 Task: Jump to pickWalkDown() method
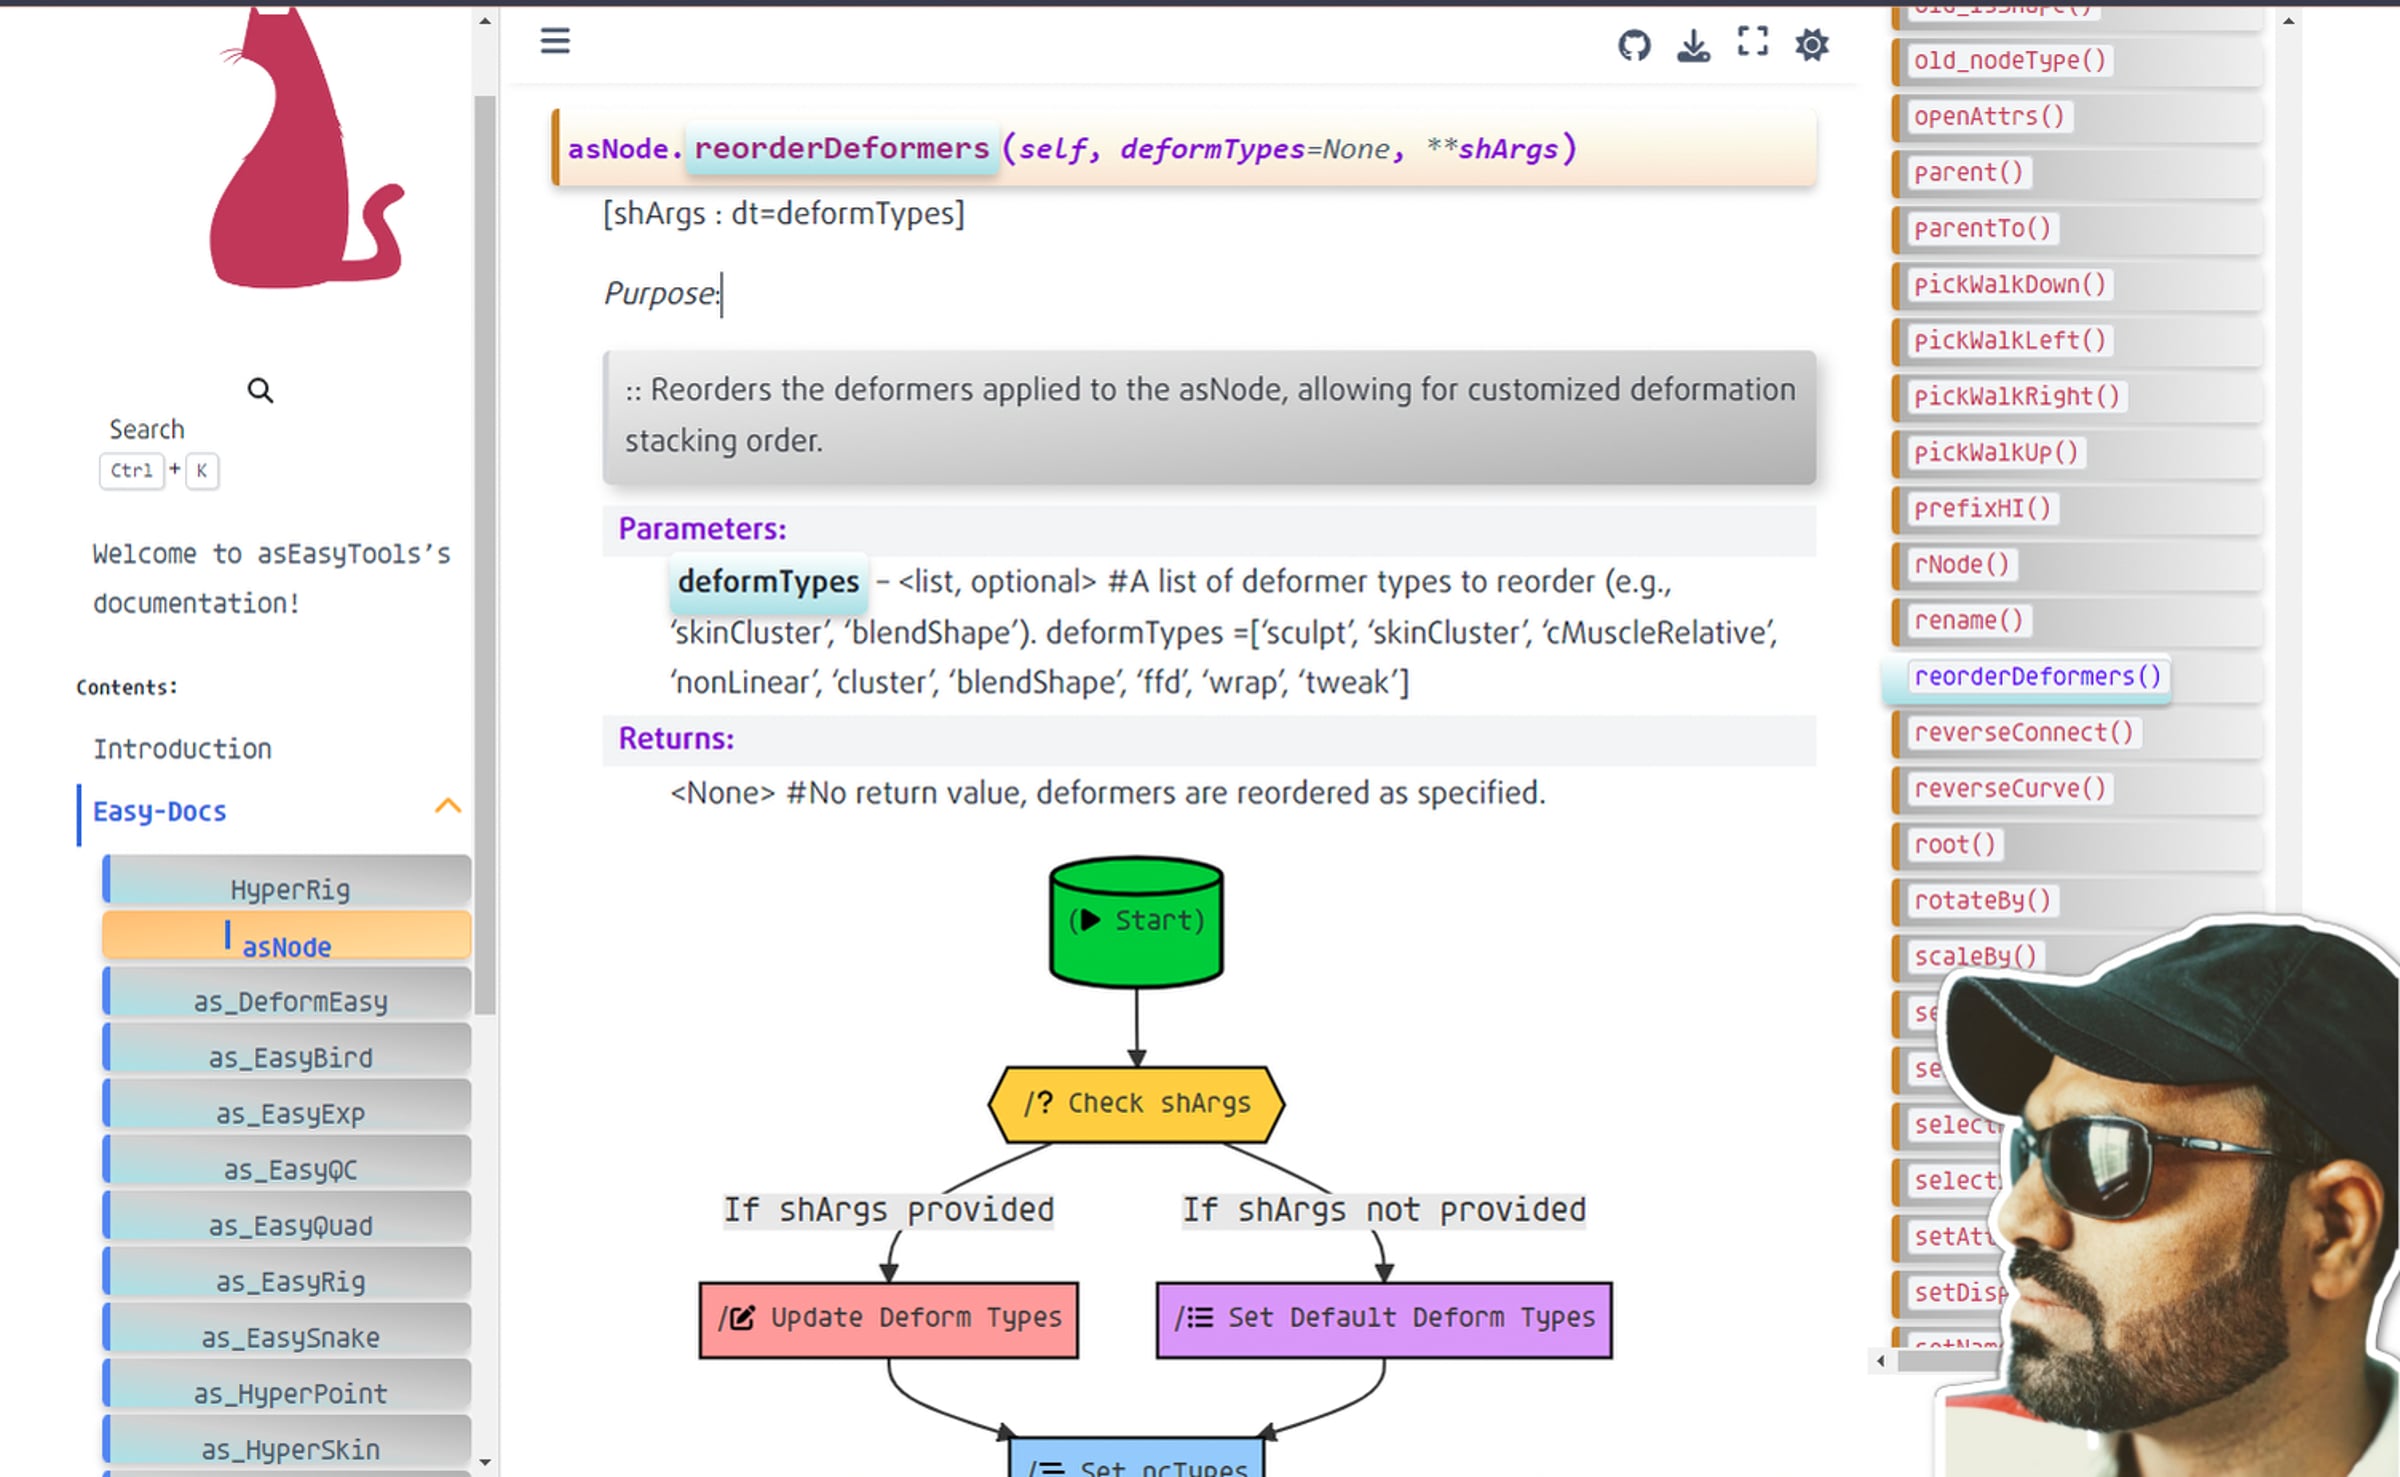(2010, 284)
